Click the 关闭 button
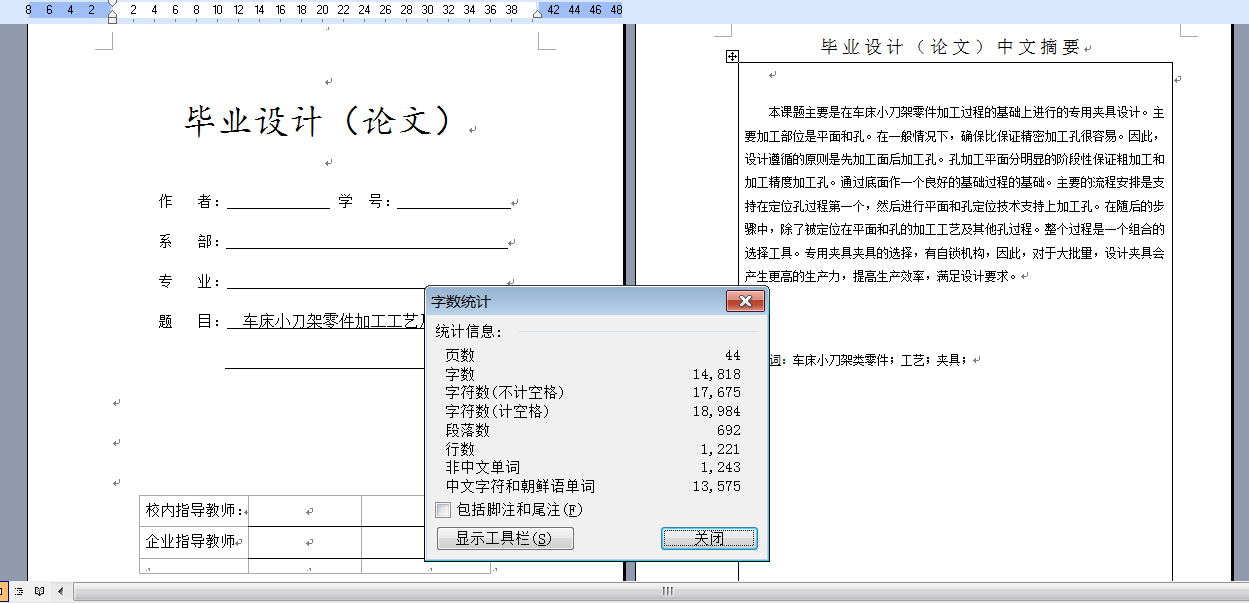This screenshot has height=603, width=1249. coord(709,539)
